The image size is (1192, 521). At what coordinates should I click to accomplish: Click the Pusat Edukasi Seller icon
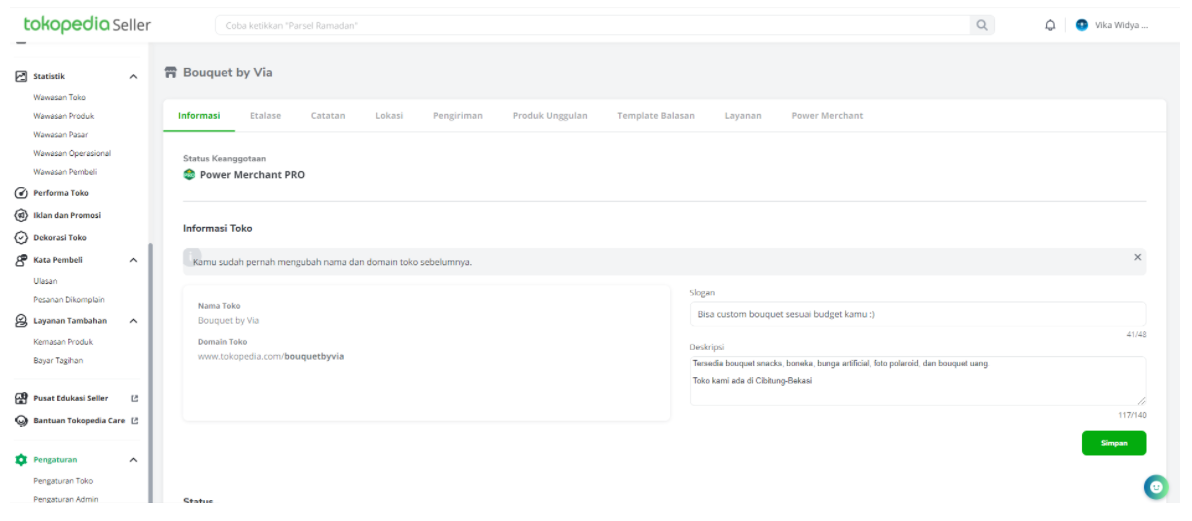tap(21, 398)
